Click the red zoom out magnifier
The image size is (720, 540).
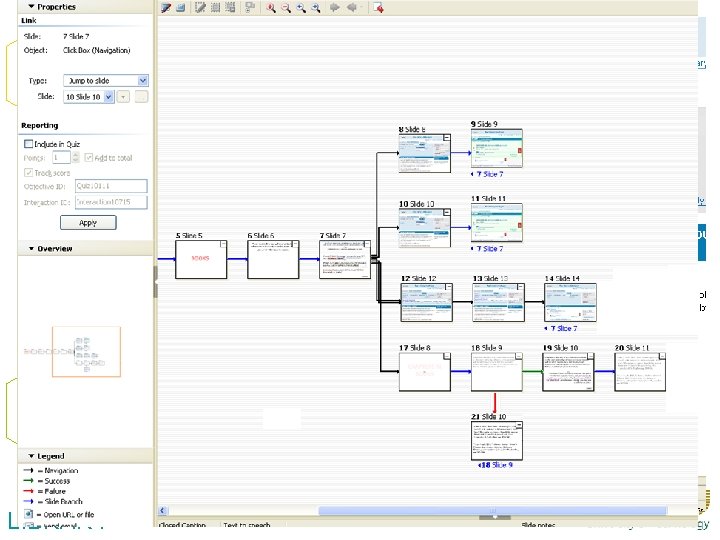286,7
